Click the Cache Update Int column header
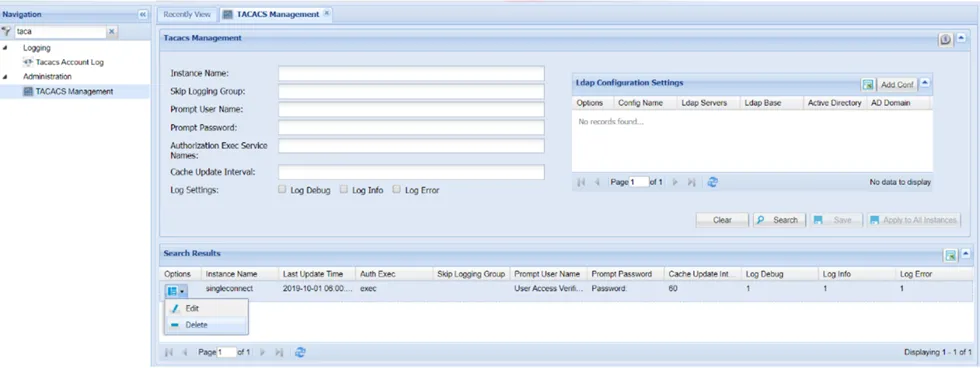Screen dimensions: 980x368 click(702, 274)
